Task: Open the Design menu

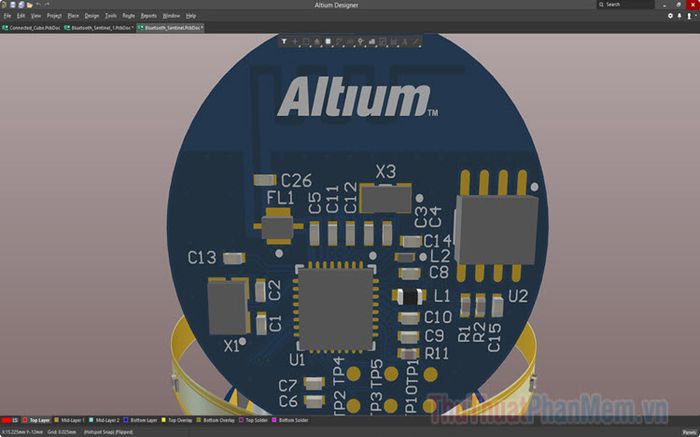Action: coord(92,16)
